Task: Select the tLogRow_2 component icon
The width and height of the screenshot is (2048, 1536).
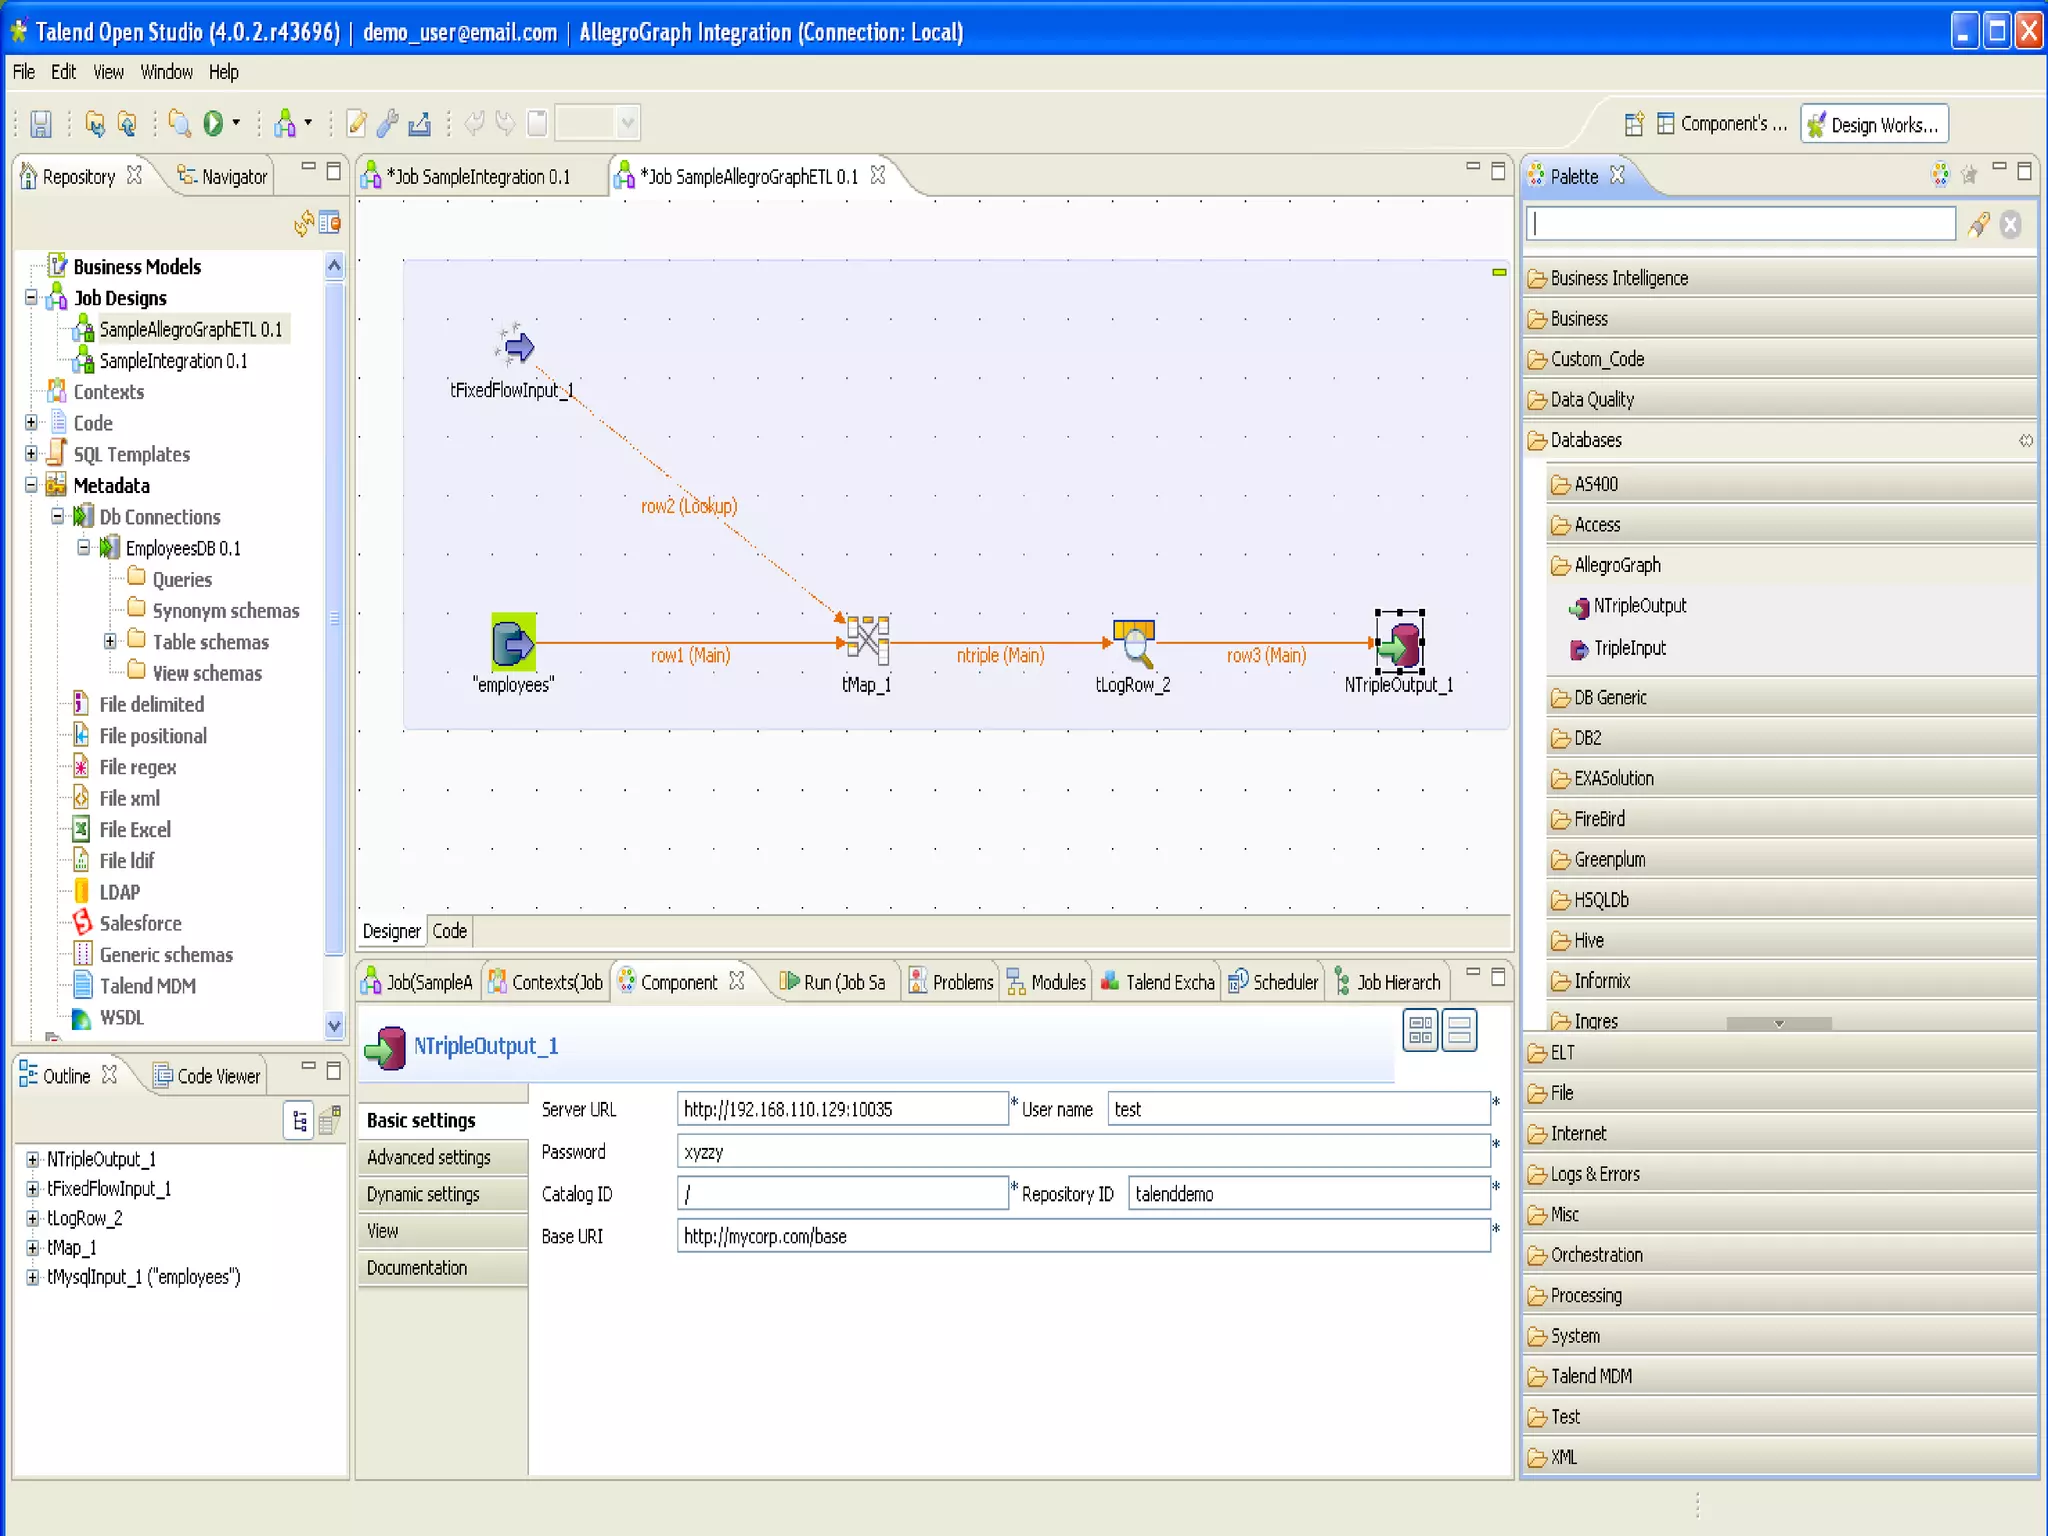Action: click(1134, 643)
